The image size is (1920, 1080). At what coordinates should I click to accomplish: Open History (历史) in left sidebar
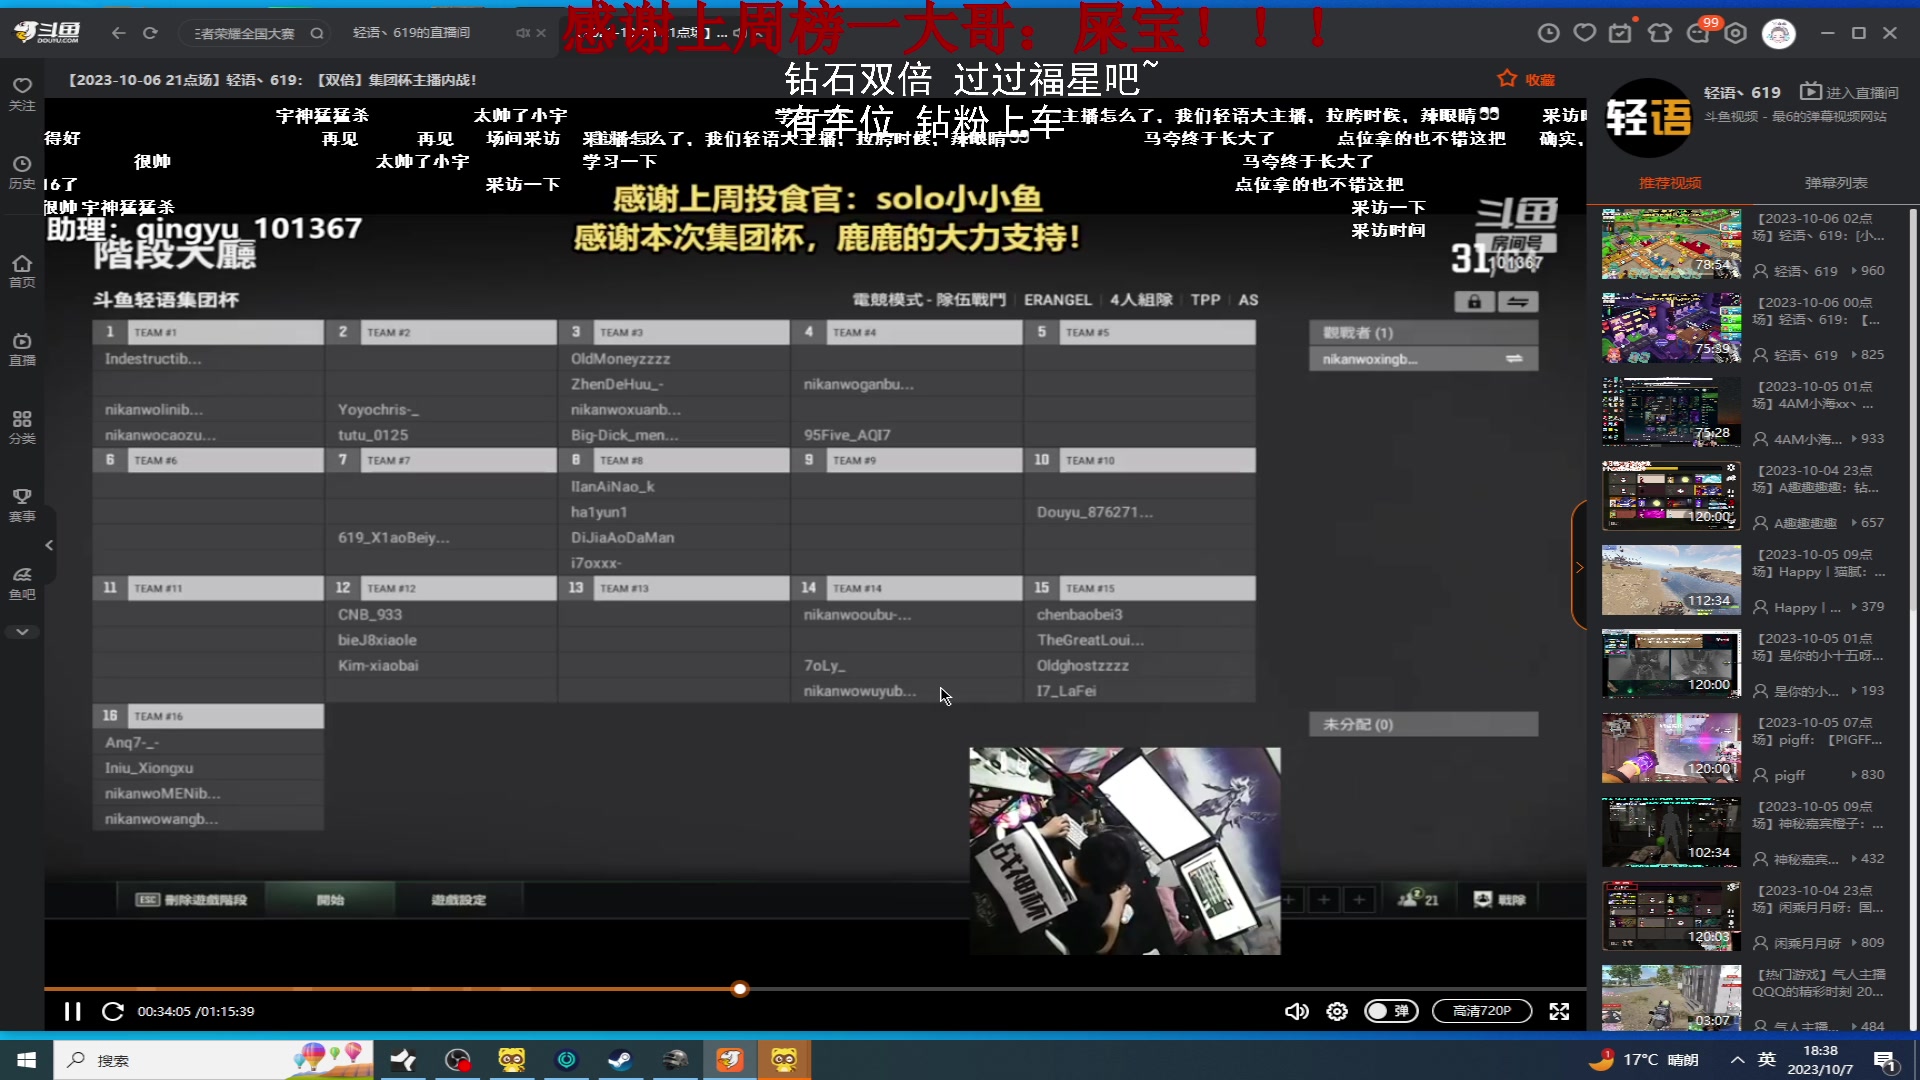[22, 172]
